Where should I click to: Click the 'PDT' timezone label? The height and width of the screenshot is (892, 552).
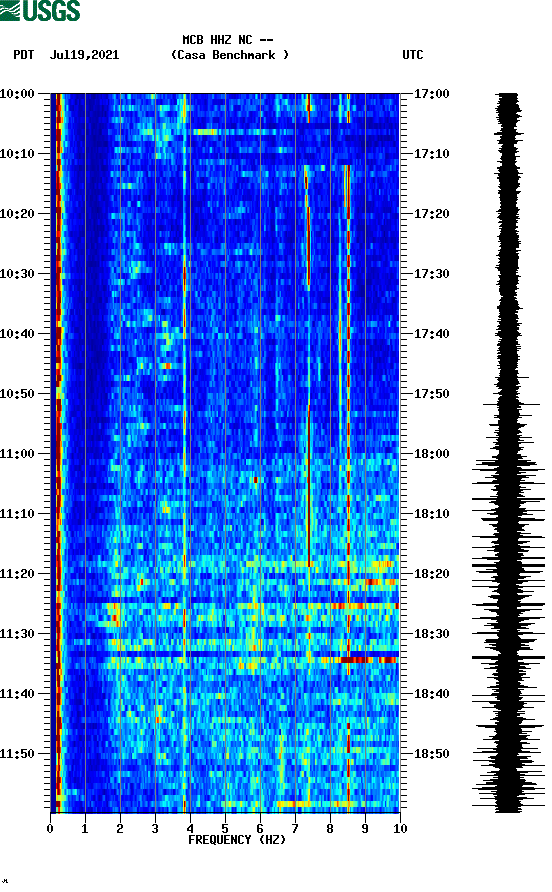[24, 55]
